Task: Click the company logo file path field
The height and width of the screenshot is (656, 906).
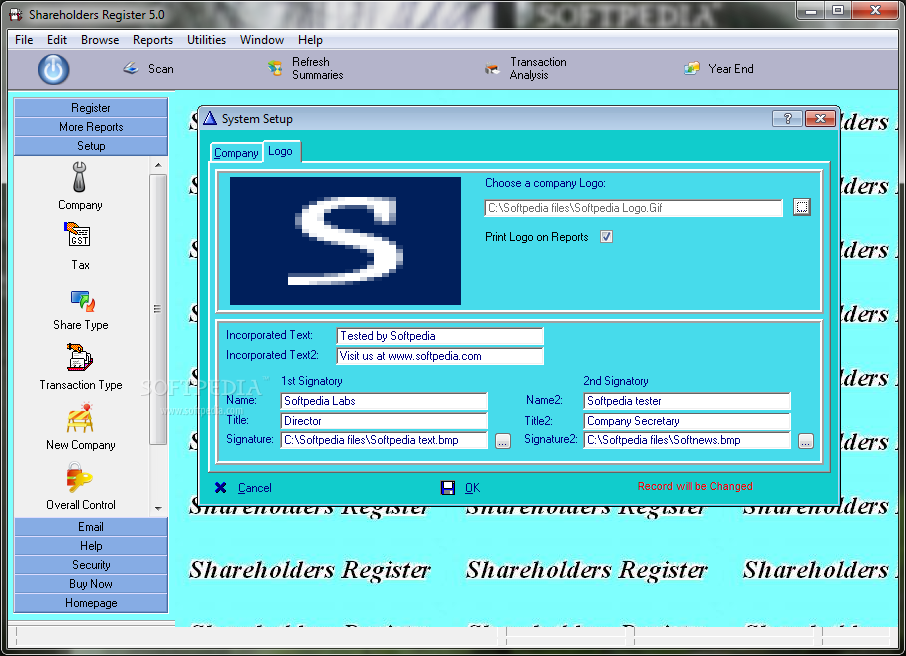Action: click(x=633, y=208)
